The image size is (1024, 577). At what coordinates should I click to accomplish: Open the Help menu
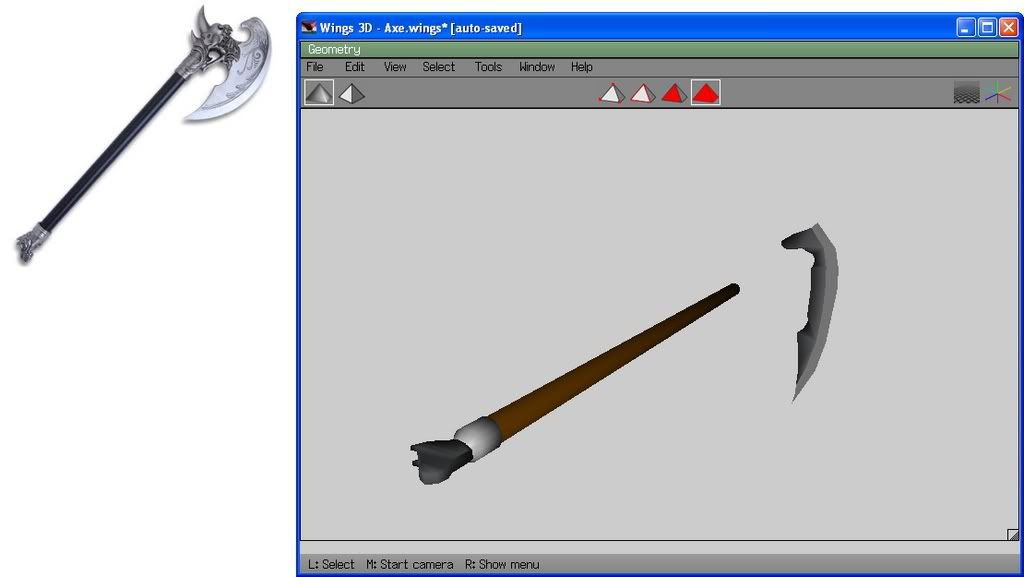pos(582,67)
